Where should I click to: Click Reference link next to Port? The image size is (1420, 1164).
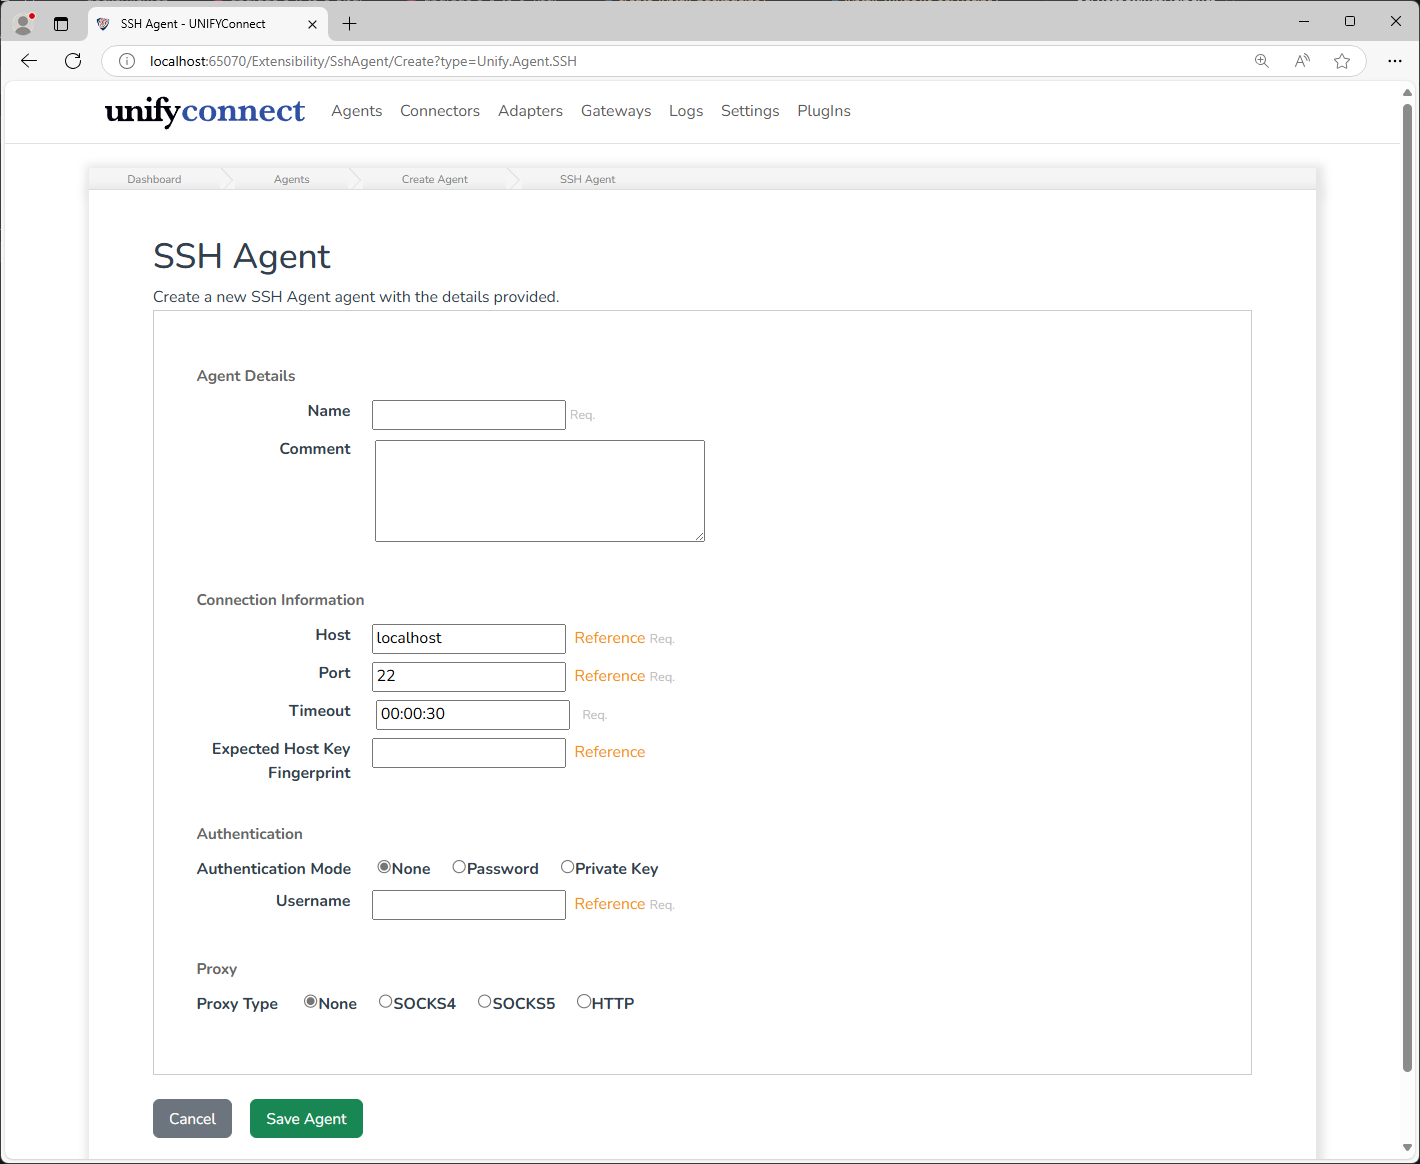[610, 676]
